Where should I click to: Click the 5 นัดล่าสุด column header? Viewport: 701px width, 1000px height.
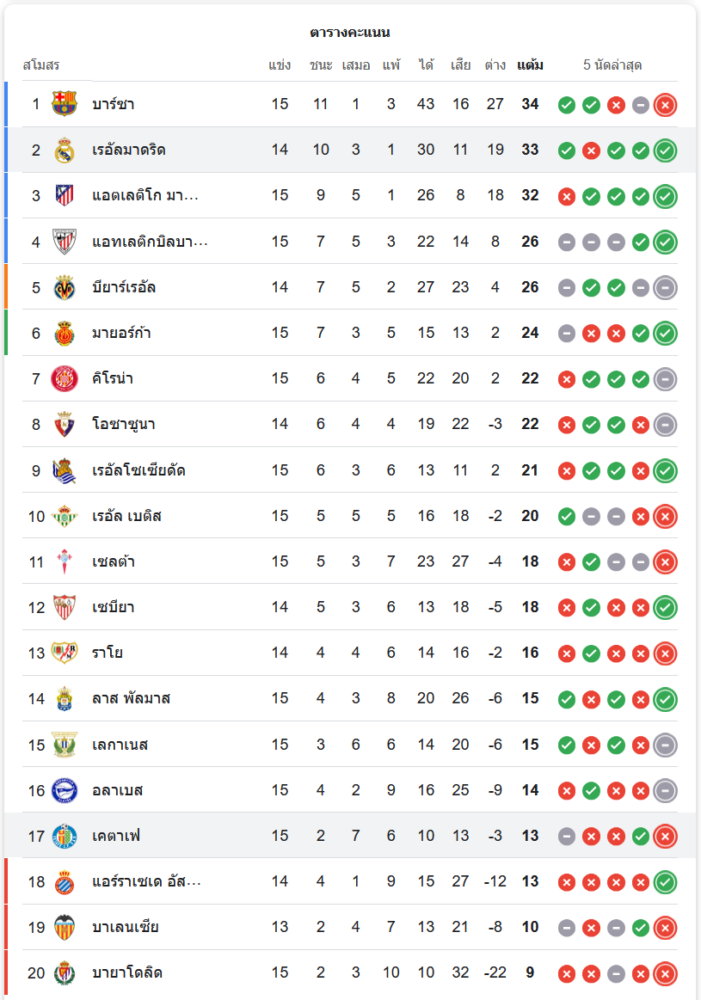[613, 66]
